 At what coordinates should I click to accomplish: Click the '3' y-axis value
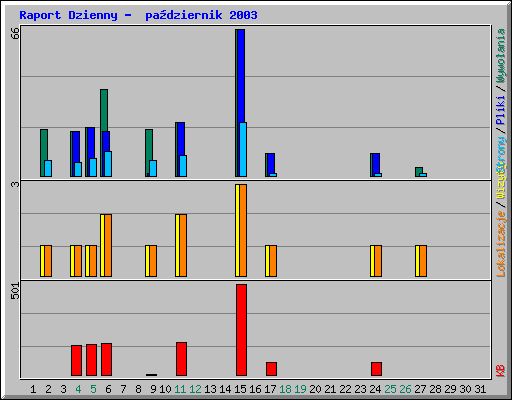click(15, 184)
